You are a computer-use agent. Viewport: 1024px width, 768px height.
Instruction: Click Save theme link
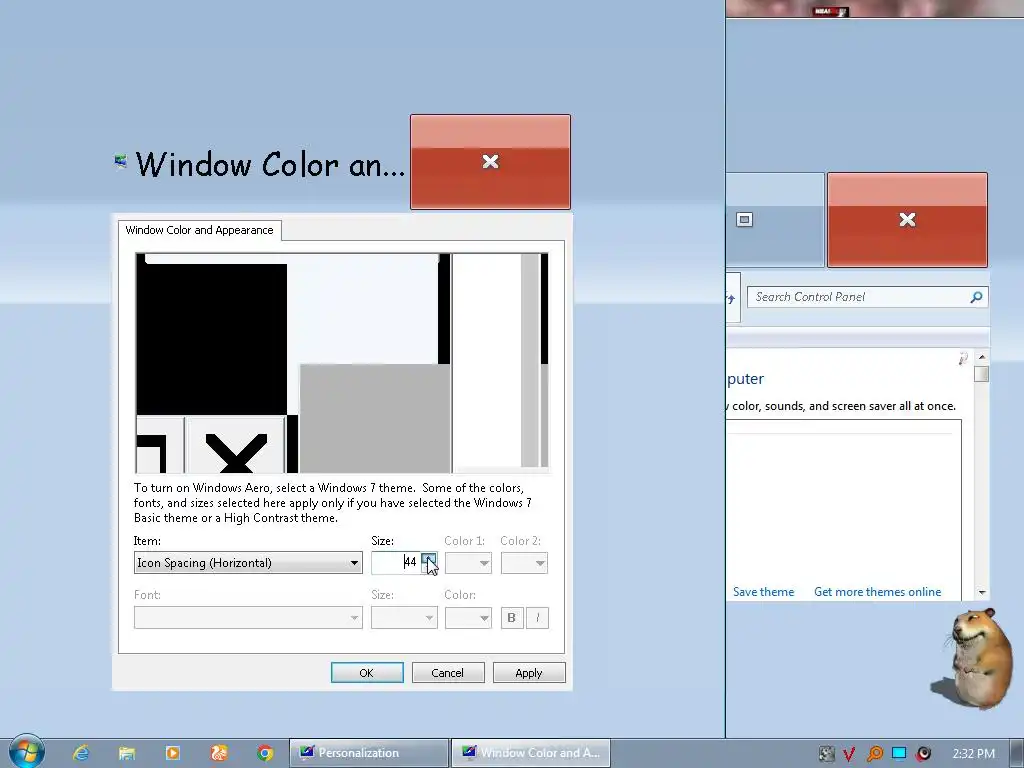click(763, 592)
